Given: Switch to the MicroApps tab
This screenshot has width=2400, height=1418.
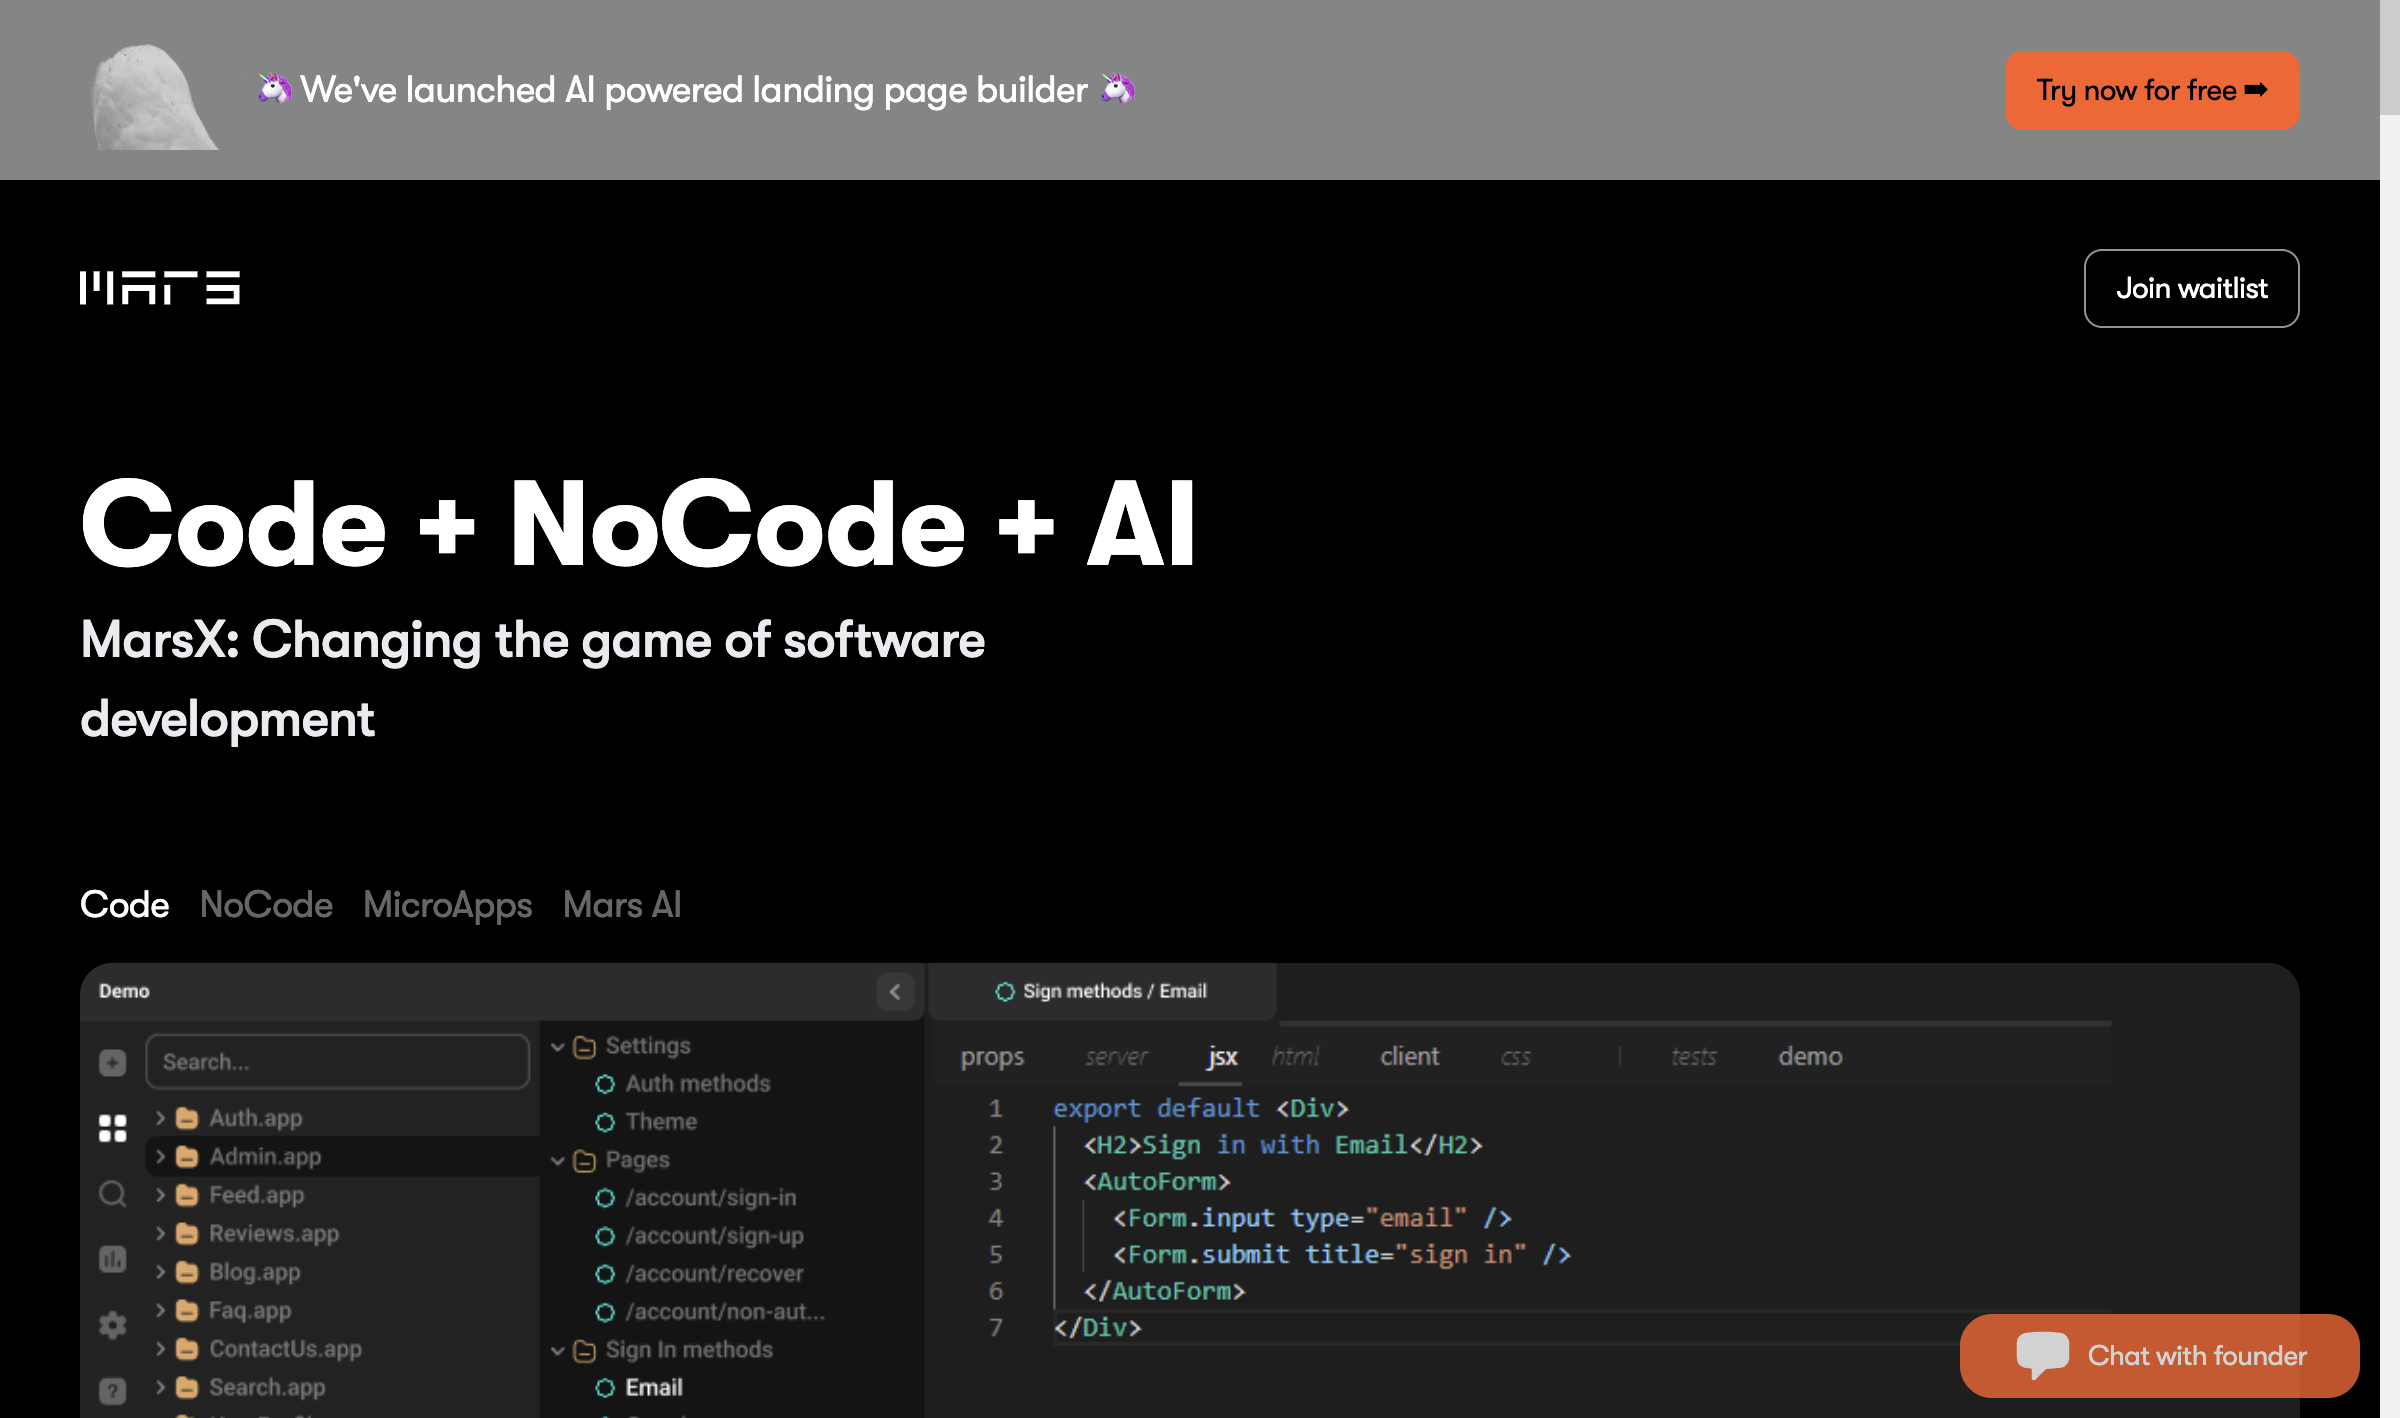Looking at the screenshot, I should (x=448, y=905).
